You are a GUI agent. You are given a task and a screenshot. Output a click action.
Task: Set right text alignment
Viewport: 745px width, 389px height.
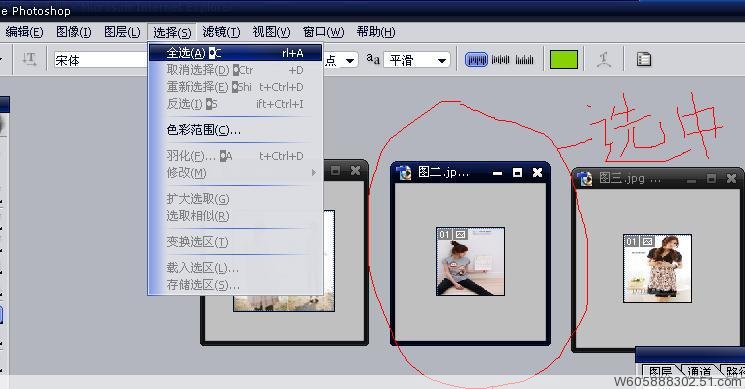tap(525, 60)
